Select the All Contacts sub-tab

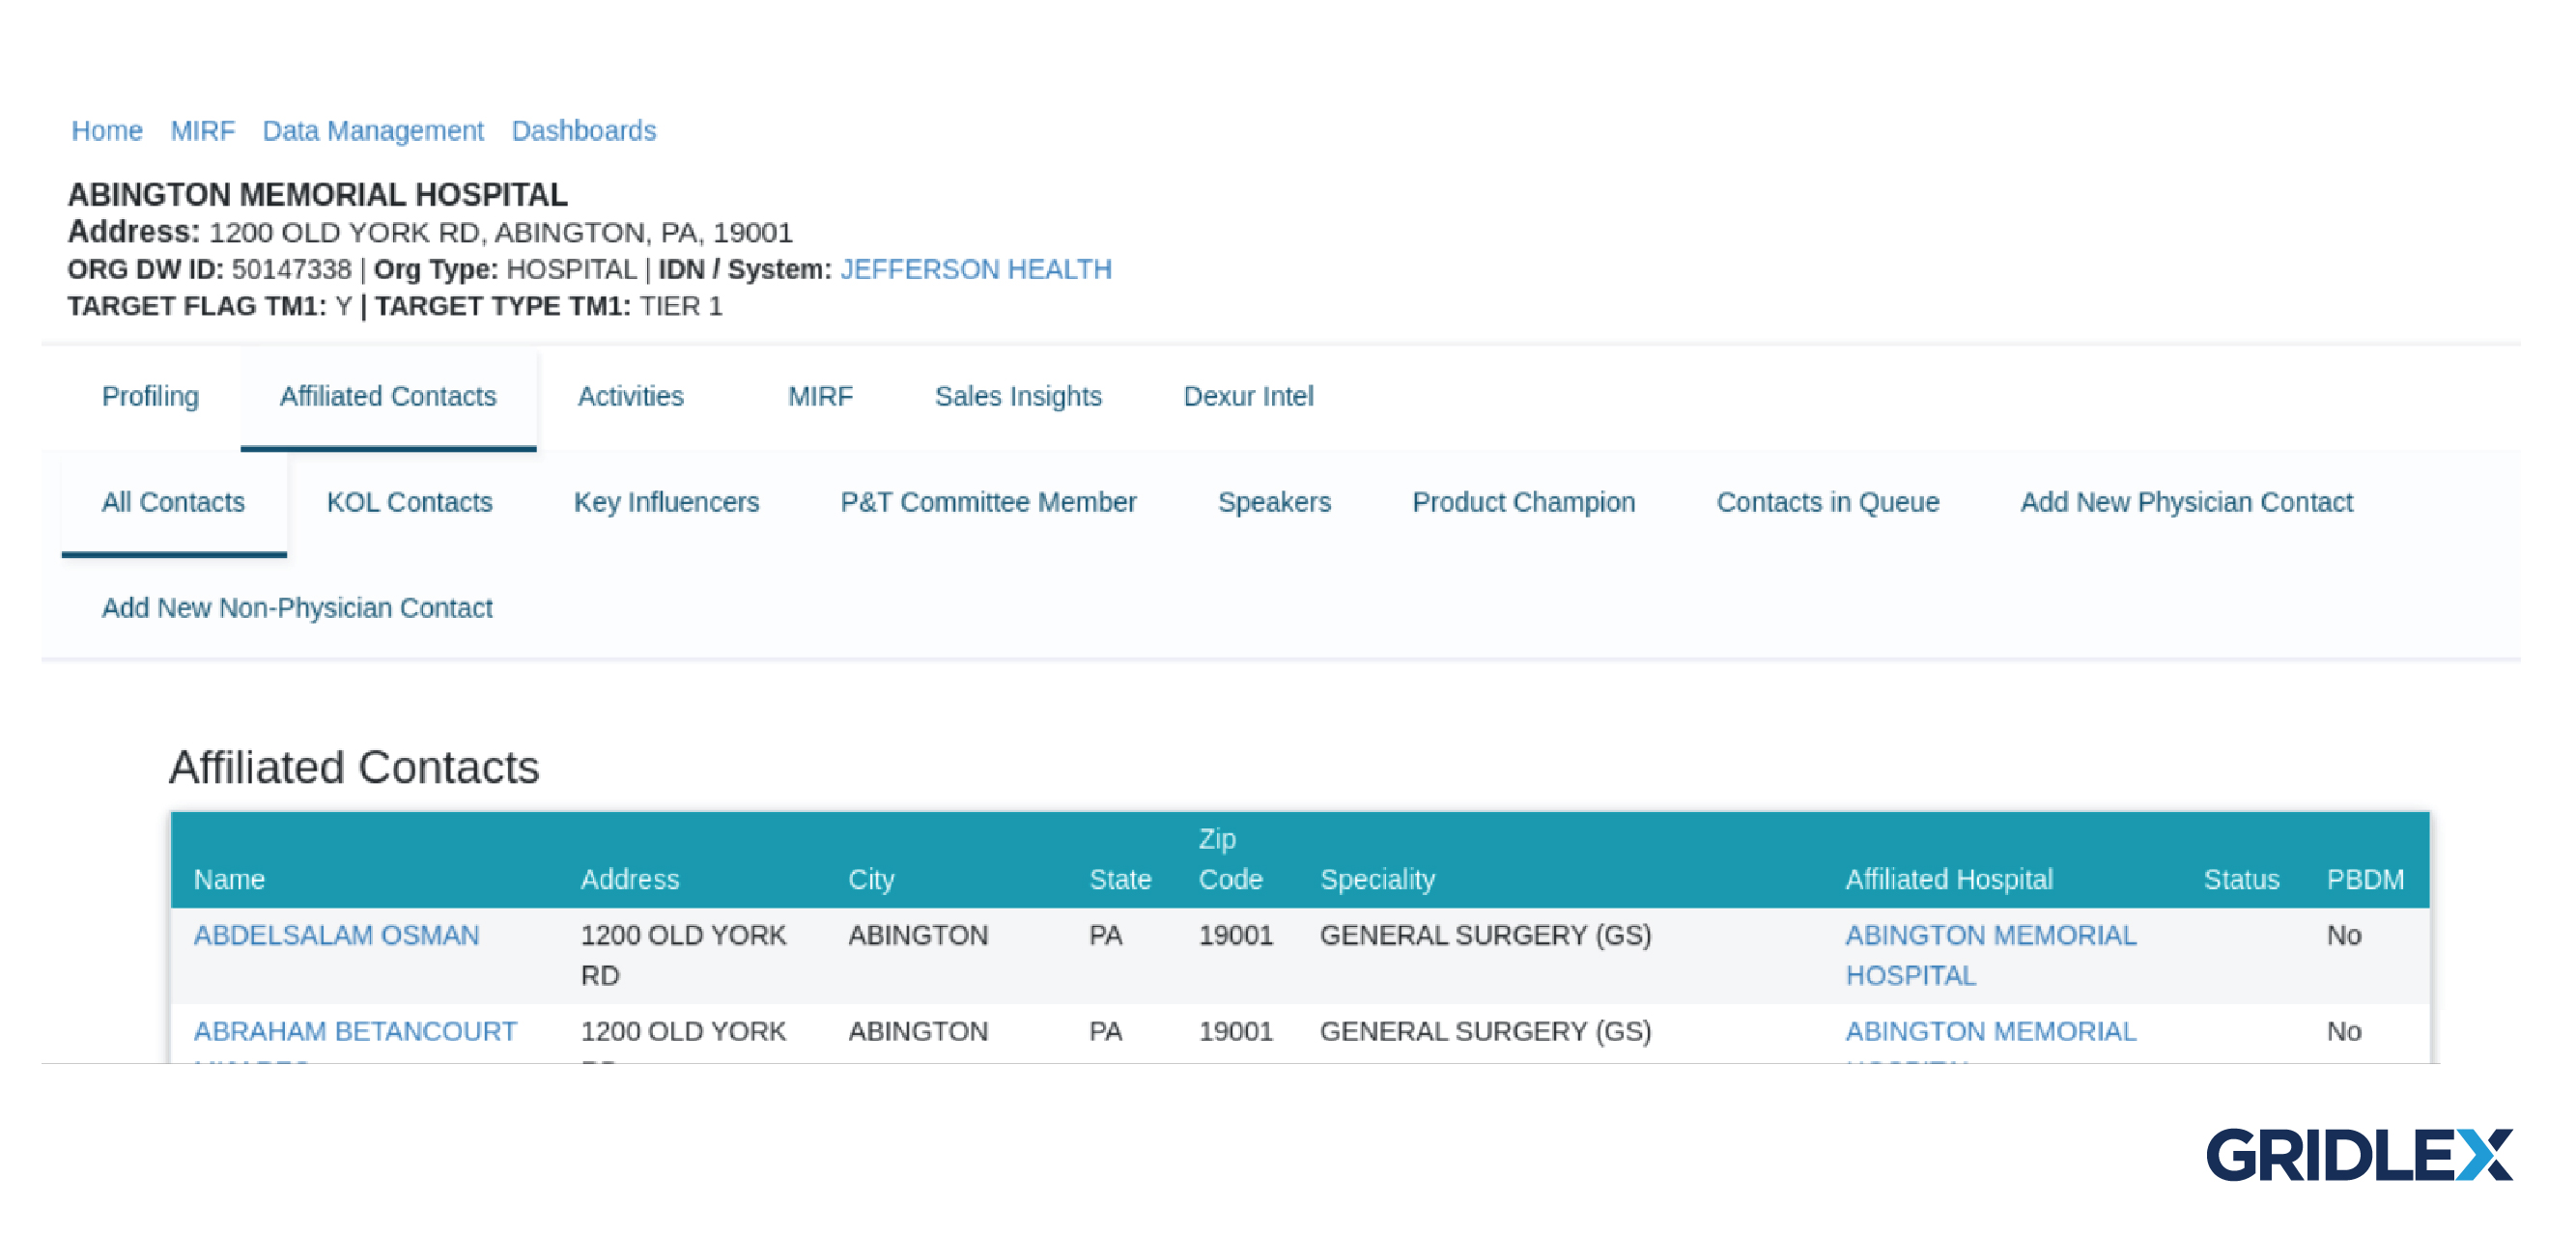(174, 503)
